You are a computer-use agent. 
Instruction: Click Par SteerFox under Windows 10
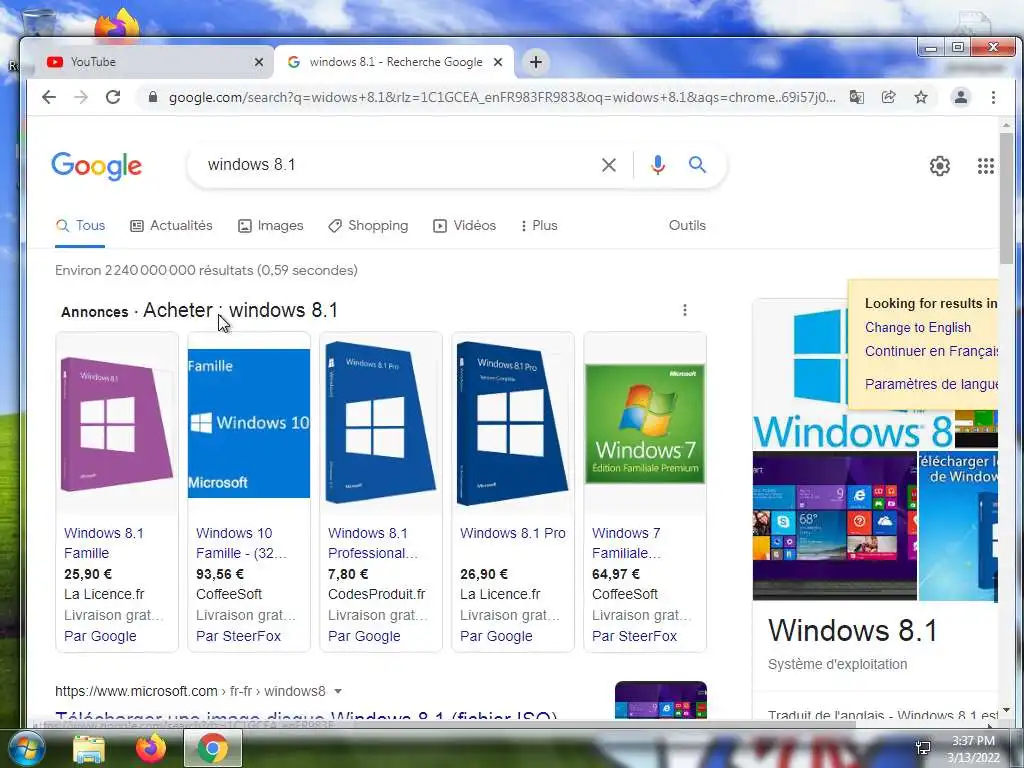point(238,636)
